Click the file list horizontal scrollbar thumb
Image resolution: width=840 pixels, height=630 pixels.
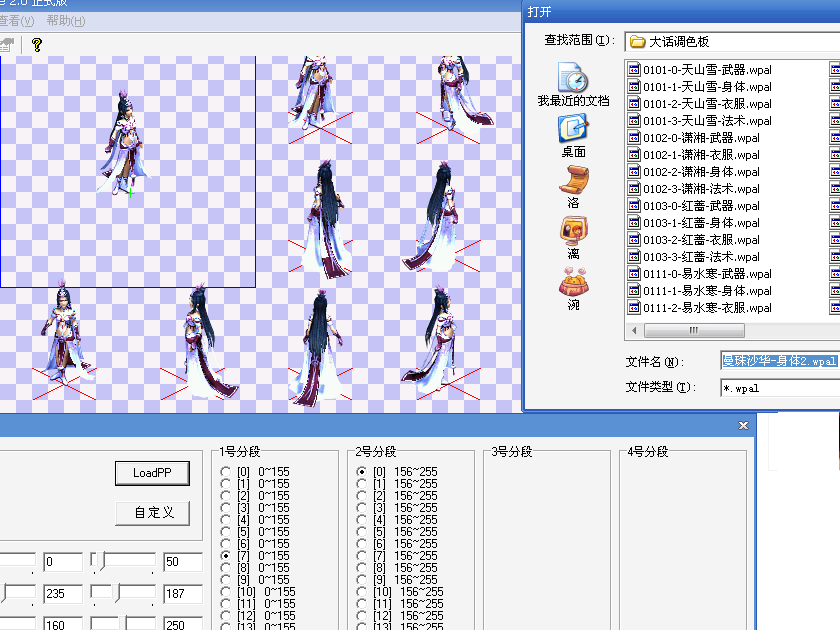pyautogui.click(x=694, y=331)
